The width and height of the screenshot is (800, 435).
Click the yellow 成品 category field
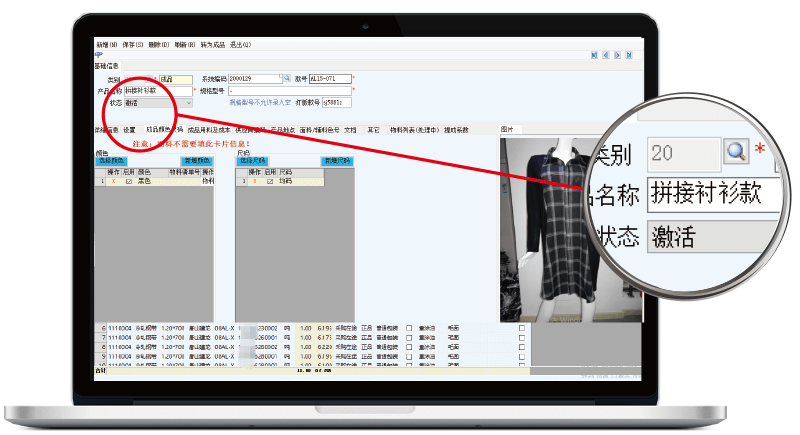[176, 80]
